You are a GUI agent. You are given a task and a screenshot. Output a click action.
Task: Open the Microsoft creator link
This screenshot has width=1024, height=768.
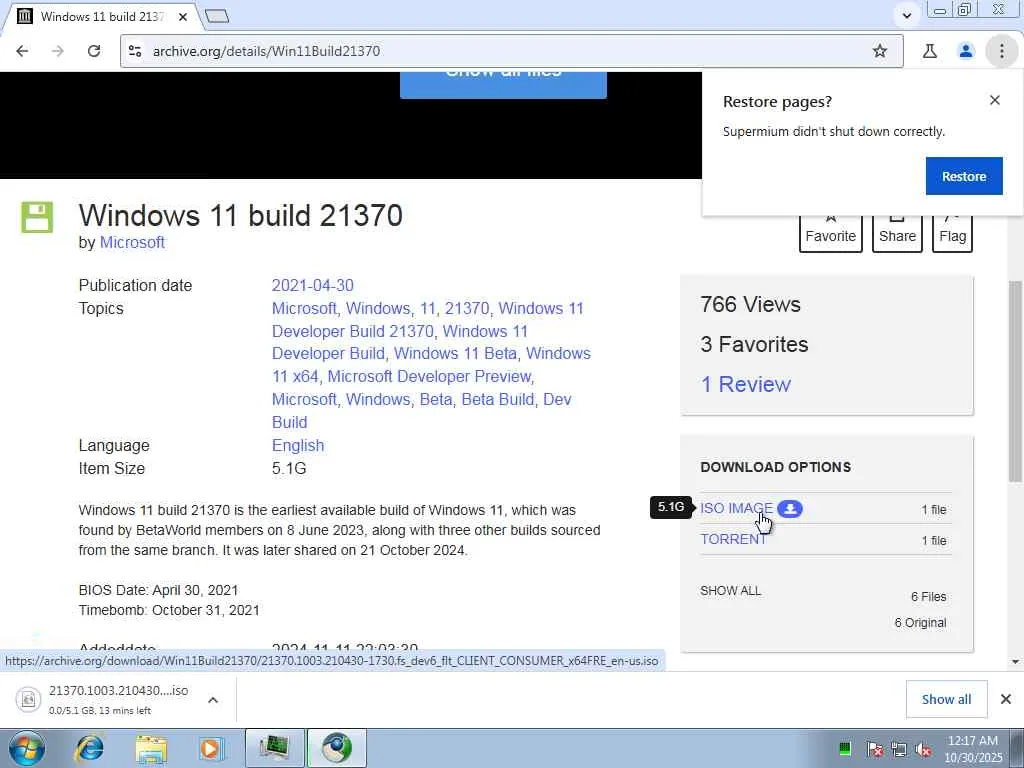click(132, 242)
